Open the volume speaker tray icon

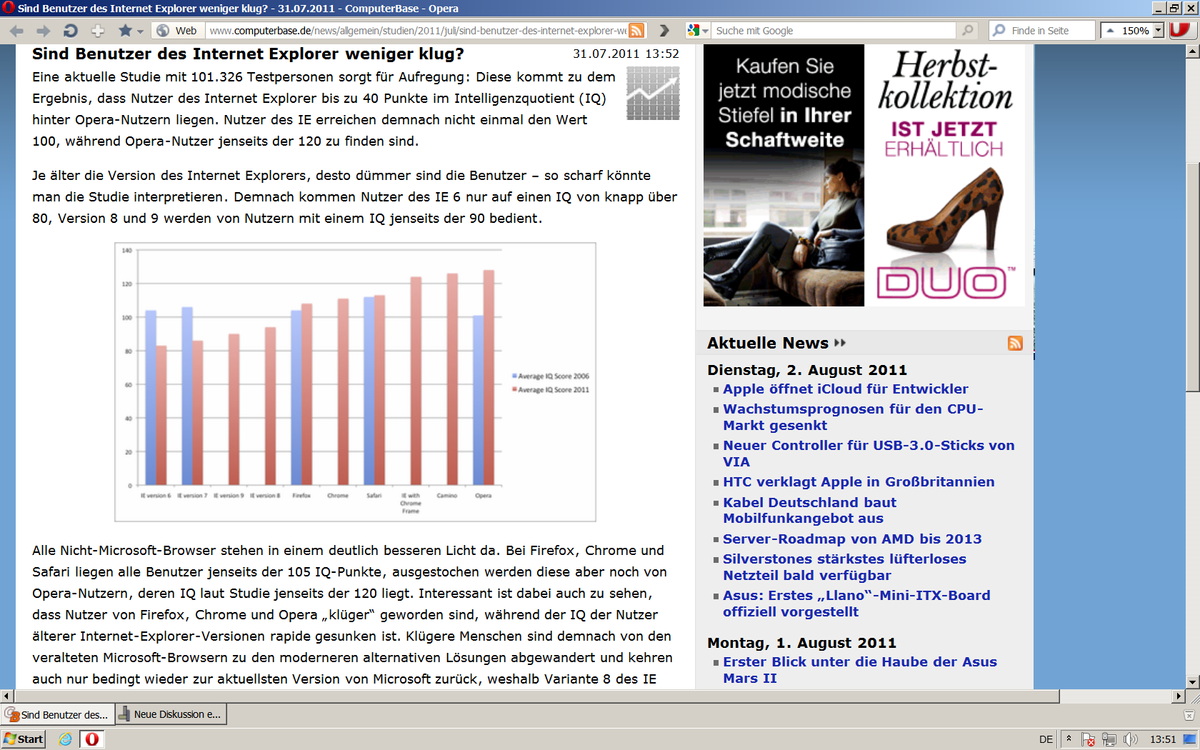coord(1131,739)
